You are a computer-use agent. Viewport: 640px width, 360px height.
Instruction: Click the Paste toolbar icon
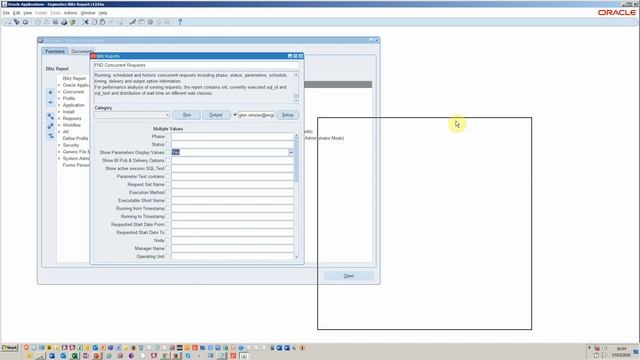point(102,22)
